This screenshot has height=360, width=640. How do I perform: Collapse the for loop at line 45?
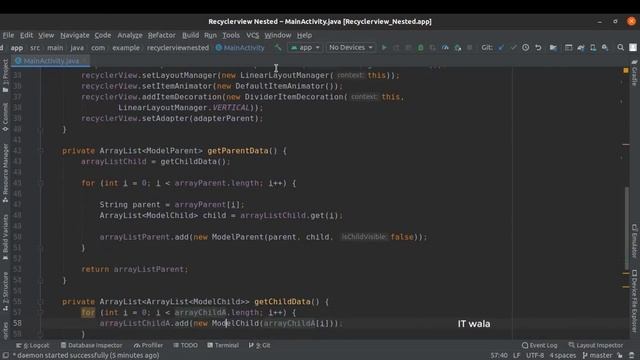point(41,183)
